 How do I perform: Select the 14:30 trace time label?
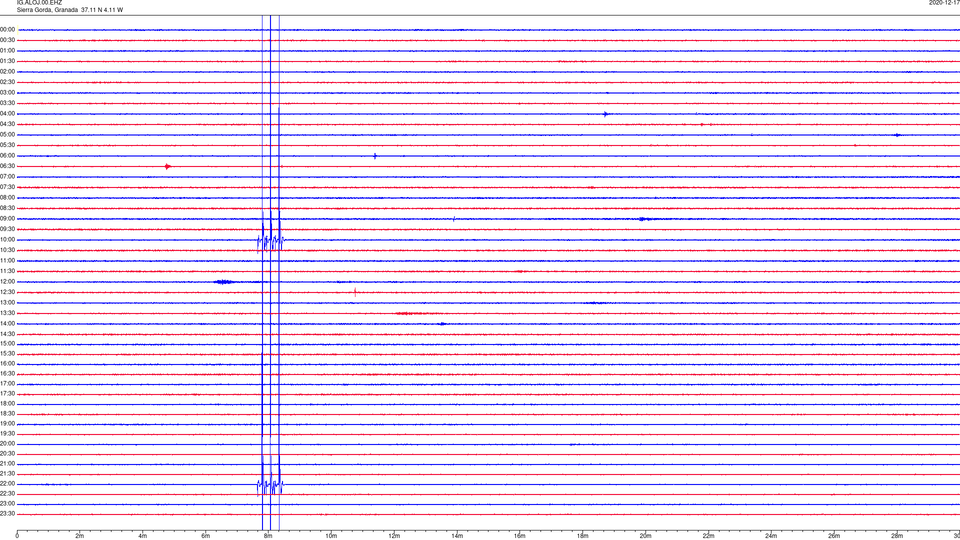[7, 334]
